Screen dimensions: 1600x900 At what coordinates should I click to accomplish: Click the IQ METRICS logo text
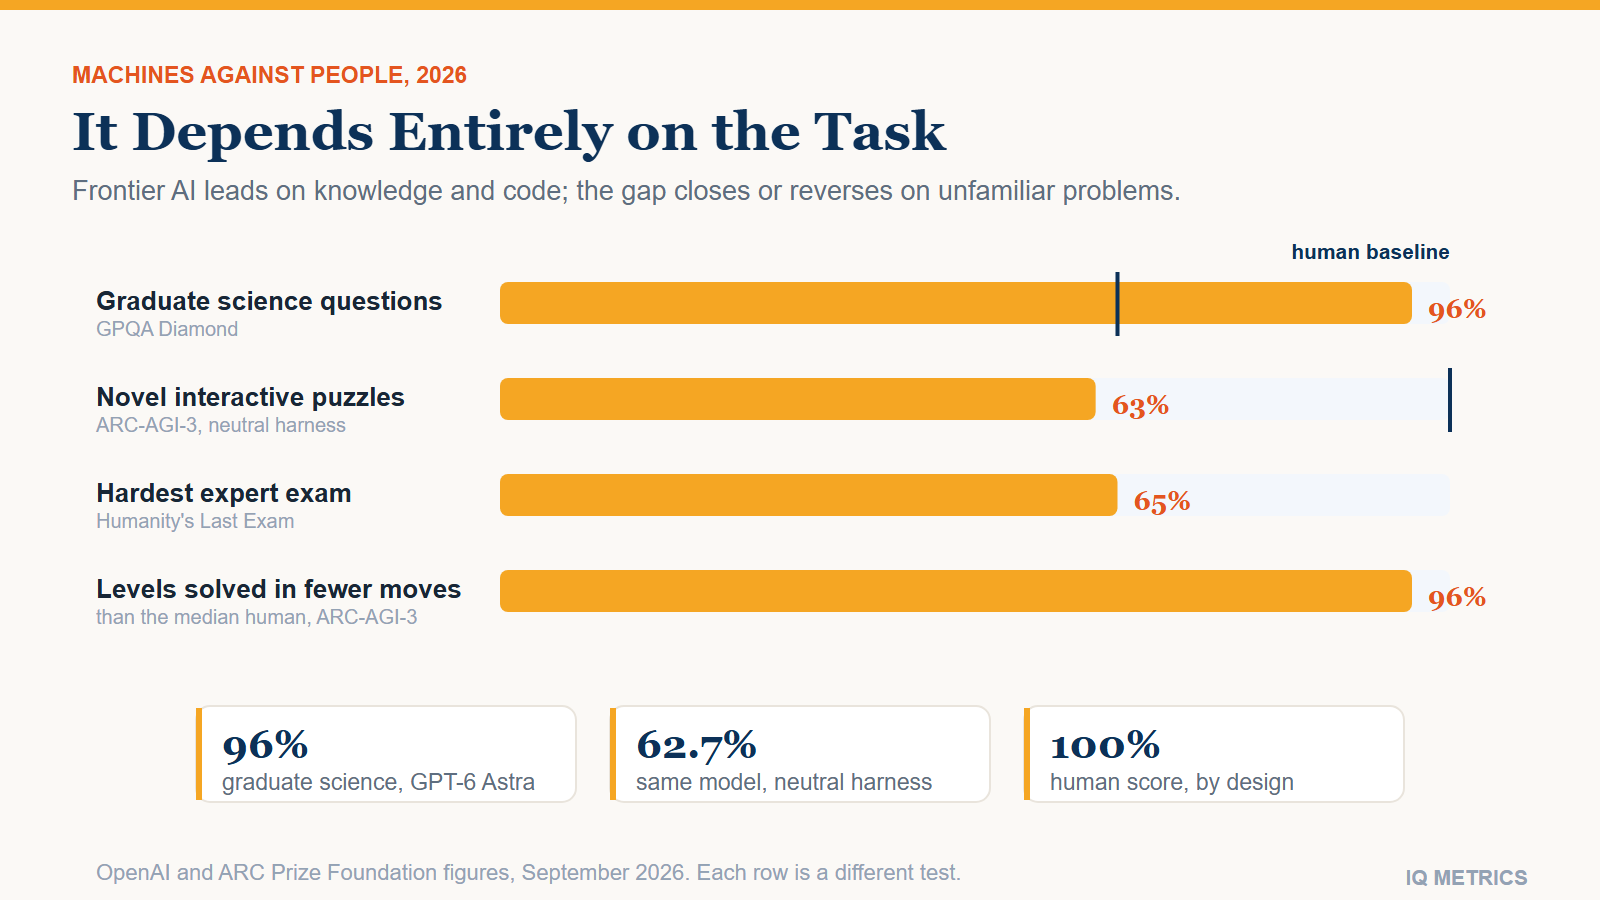(1466, 877)
